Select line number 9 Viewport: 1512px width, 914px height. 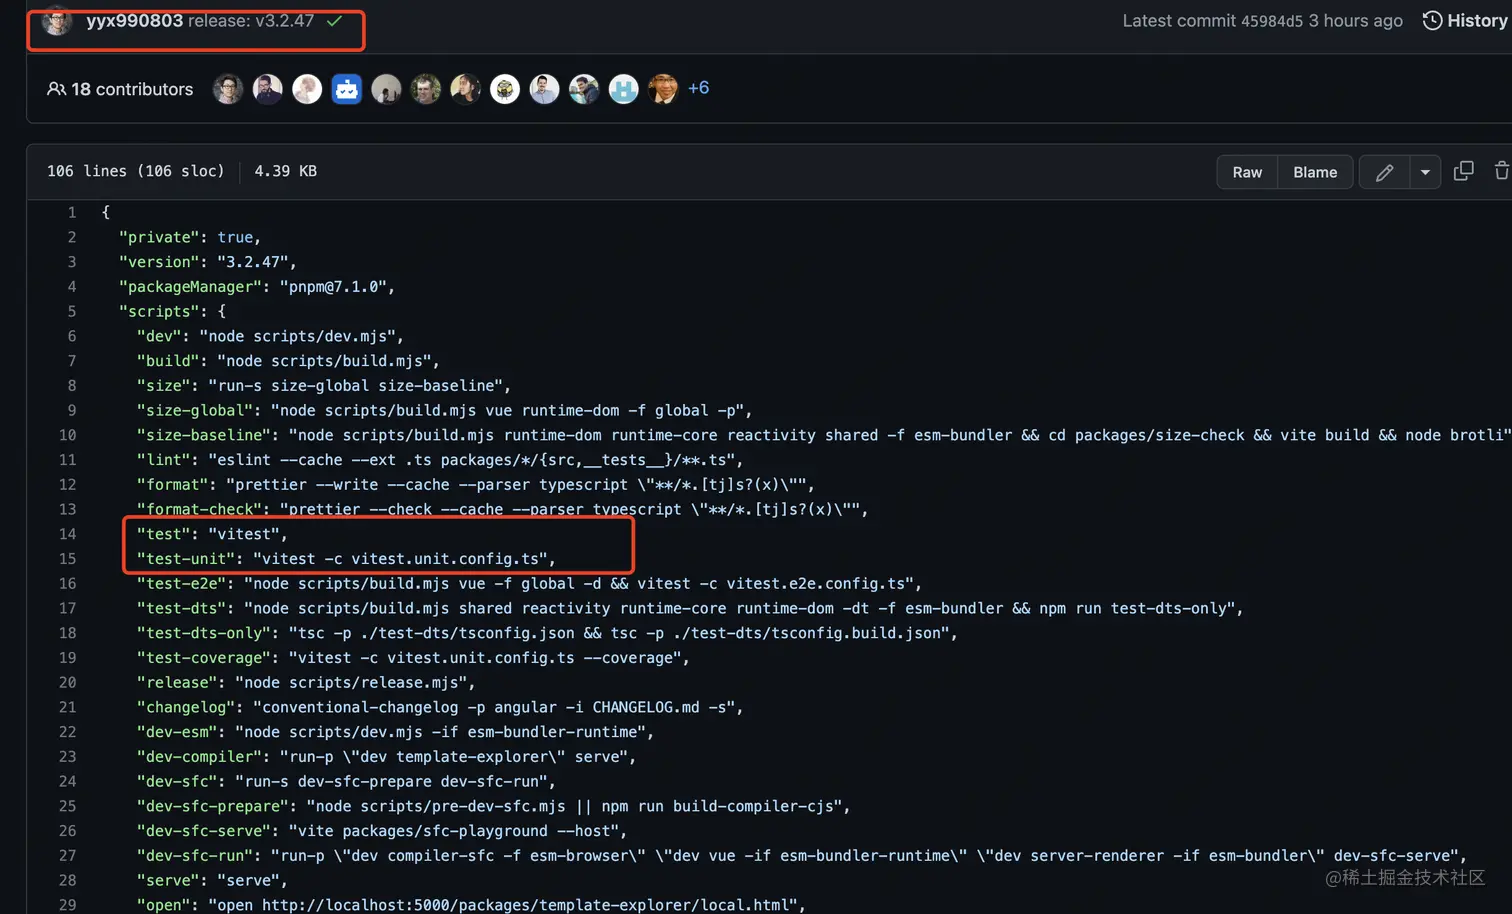click(x=72, y=410)
